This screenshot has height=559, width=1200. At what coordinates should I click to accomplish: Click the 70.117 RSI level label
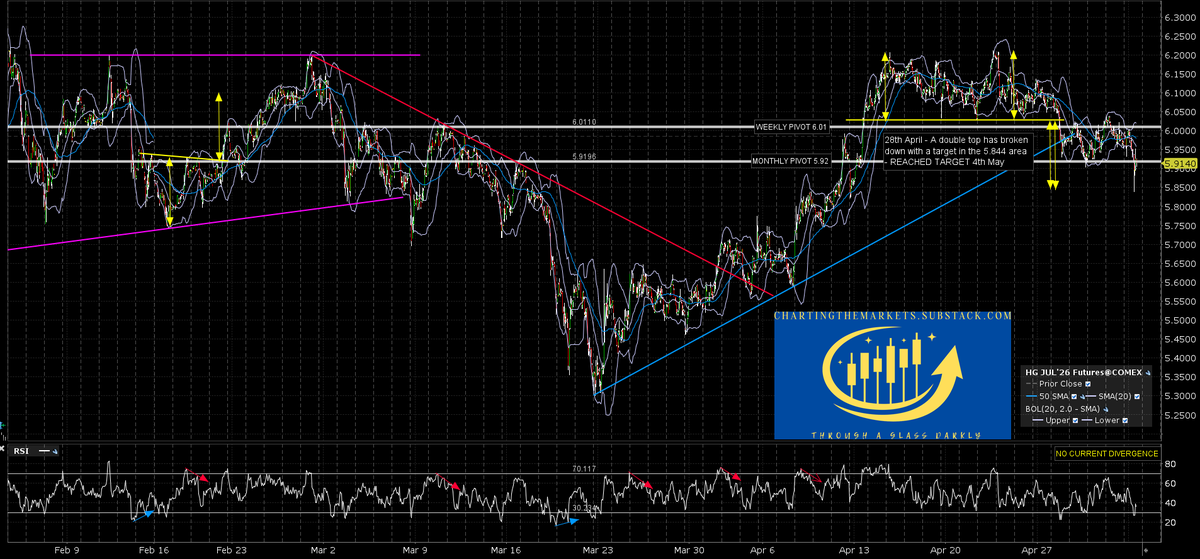pyautogui.click(x=585, y=467)
